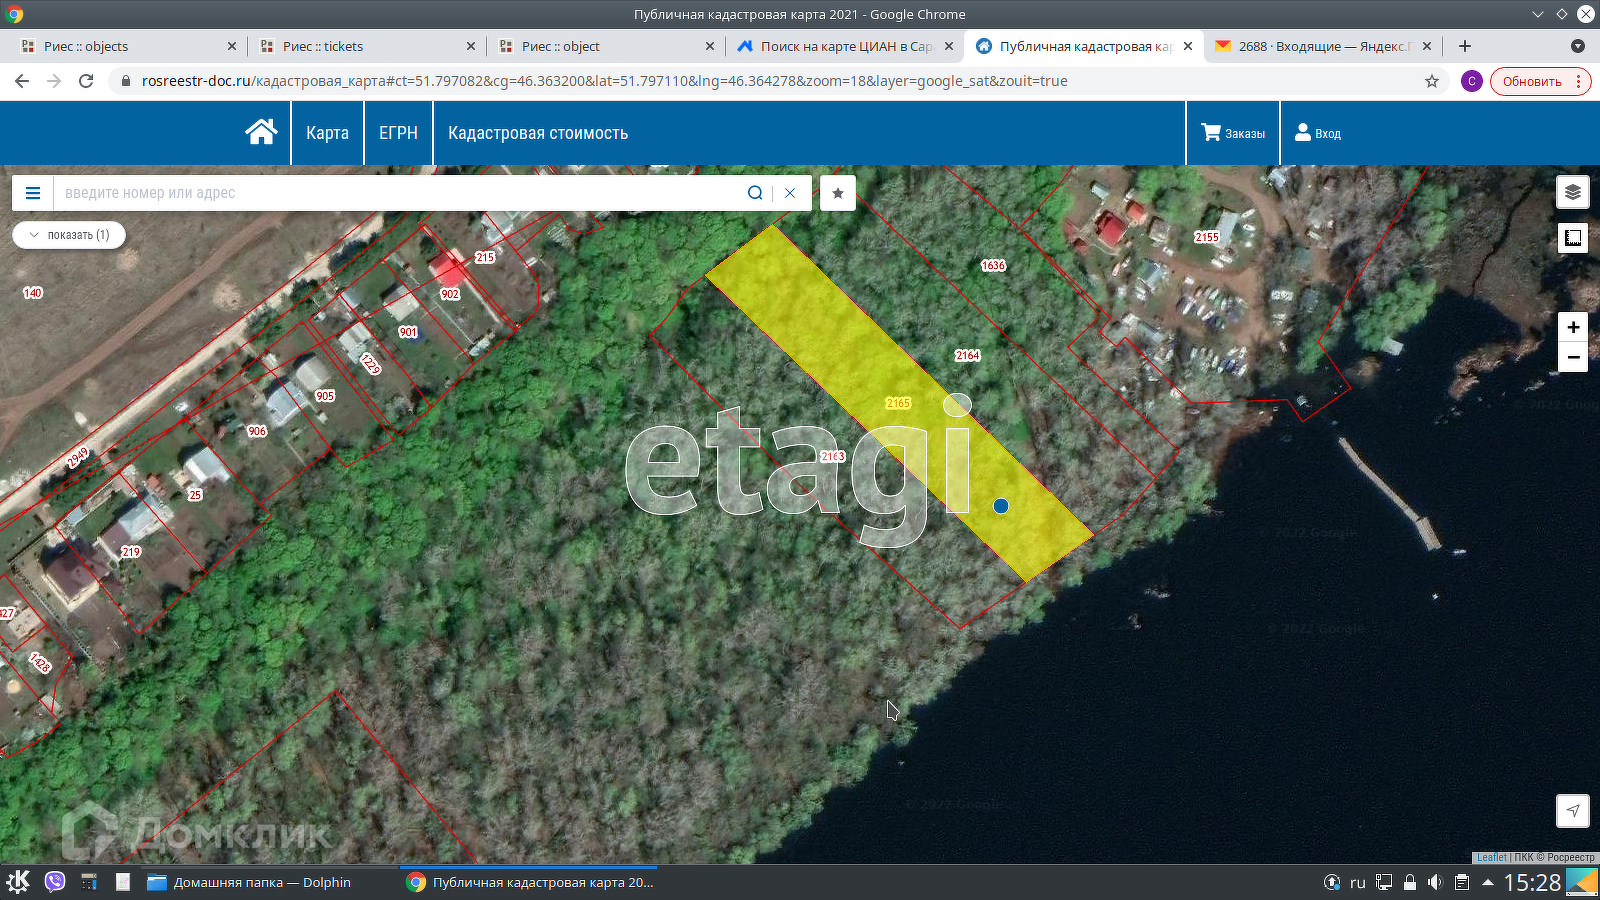Screen dimensions: 1600x900
Task: Click the Обновить update button
Action: click(1531, 81)
